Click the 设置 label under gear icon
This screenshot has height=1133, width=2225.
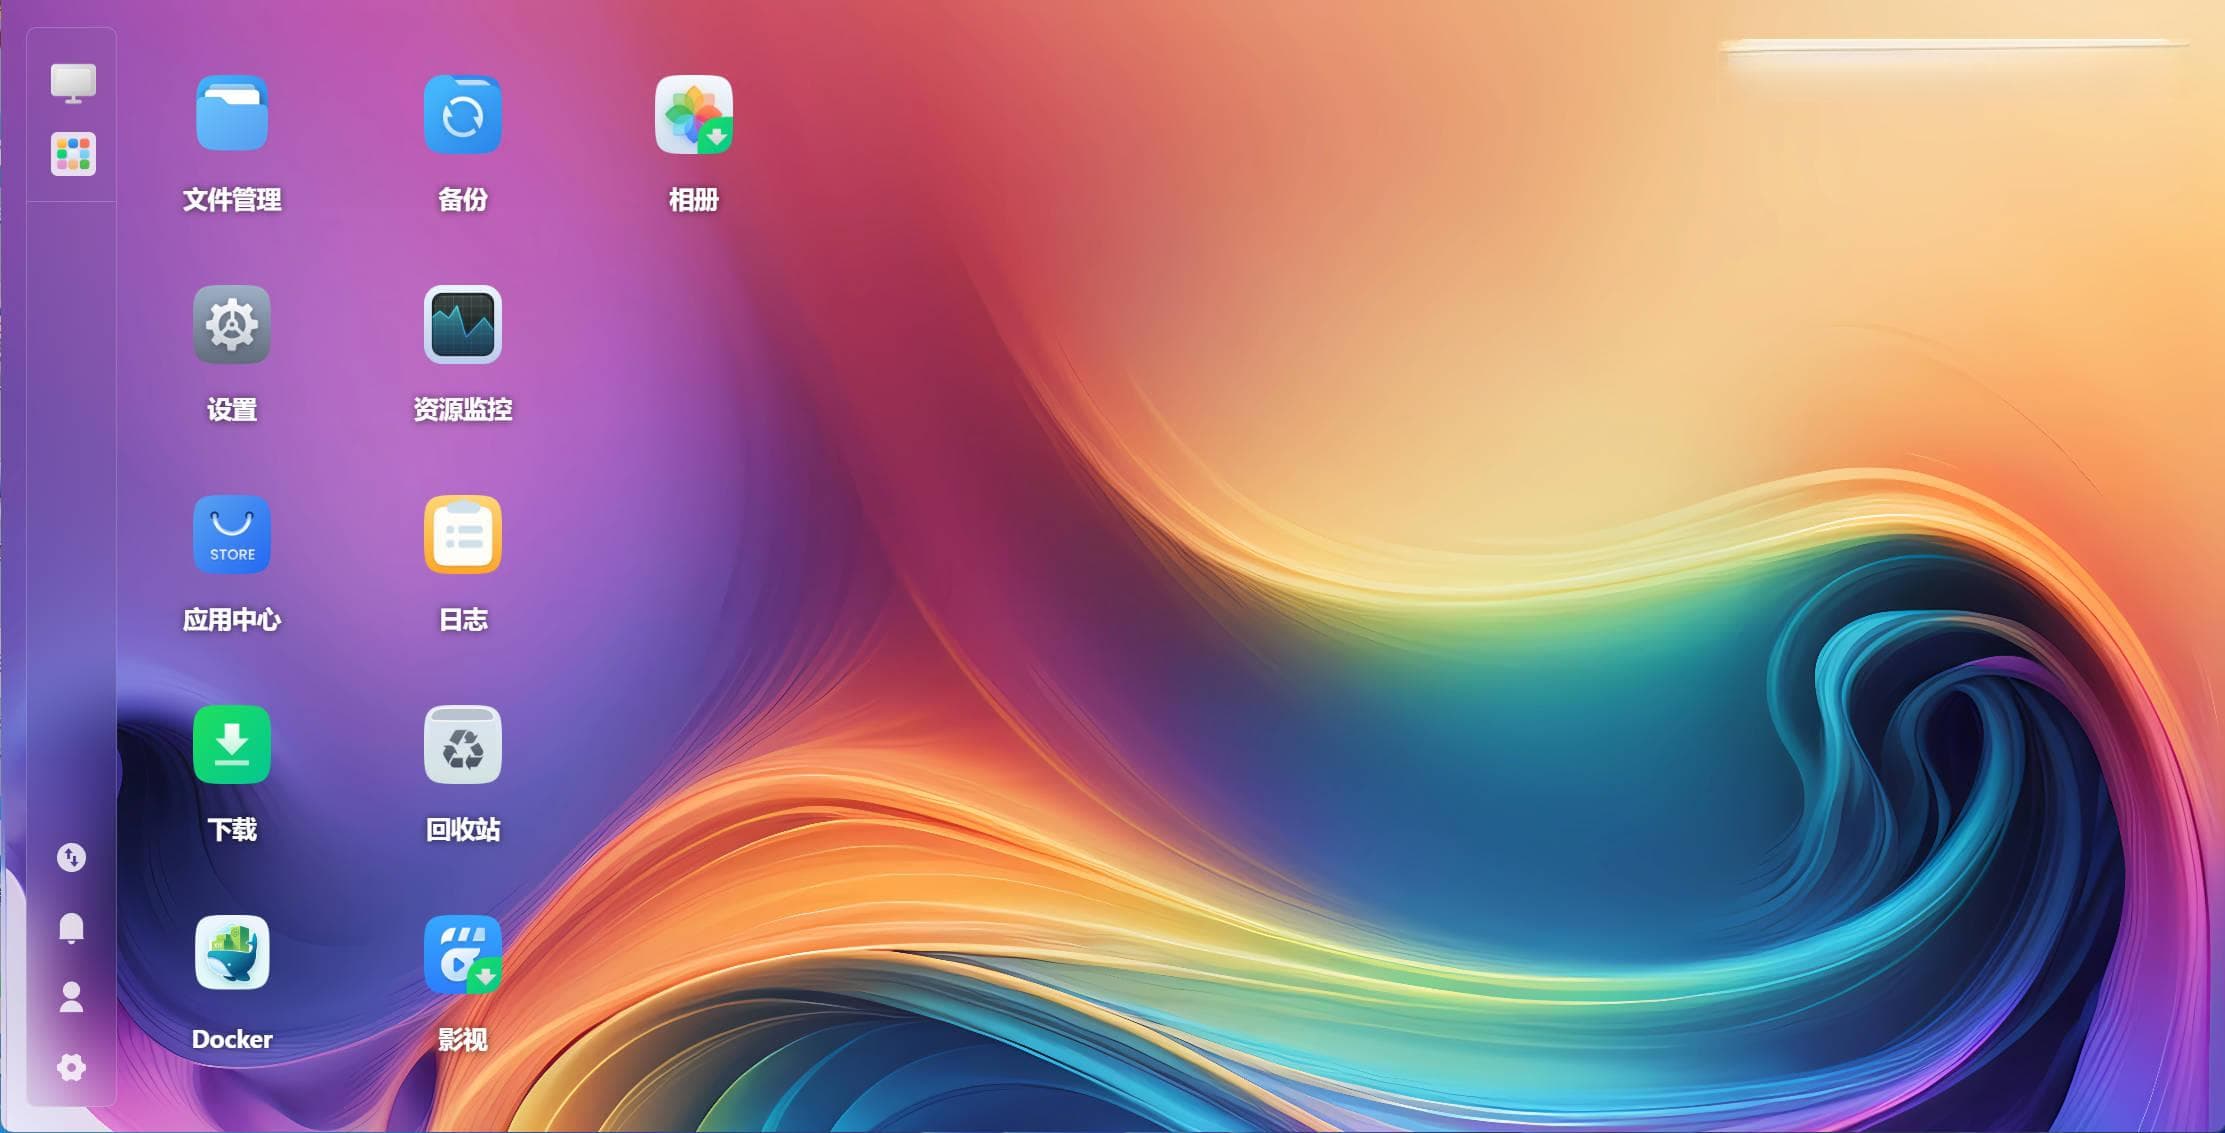(x=232, y=409)
